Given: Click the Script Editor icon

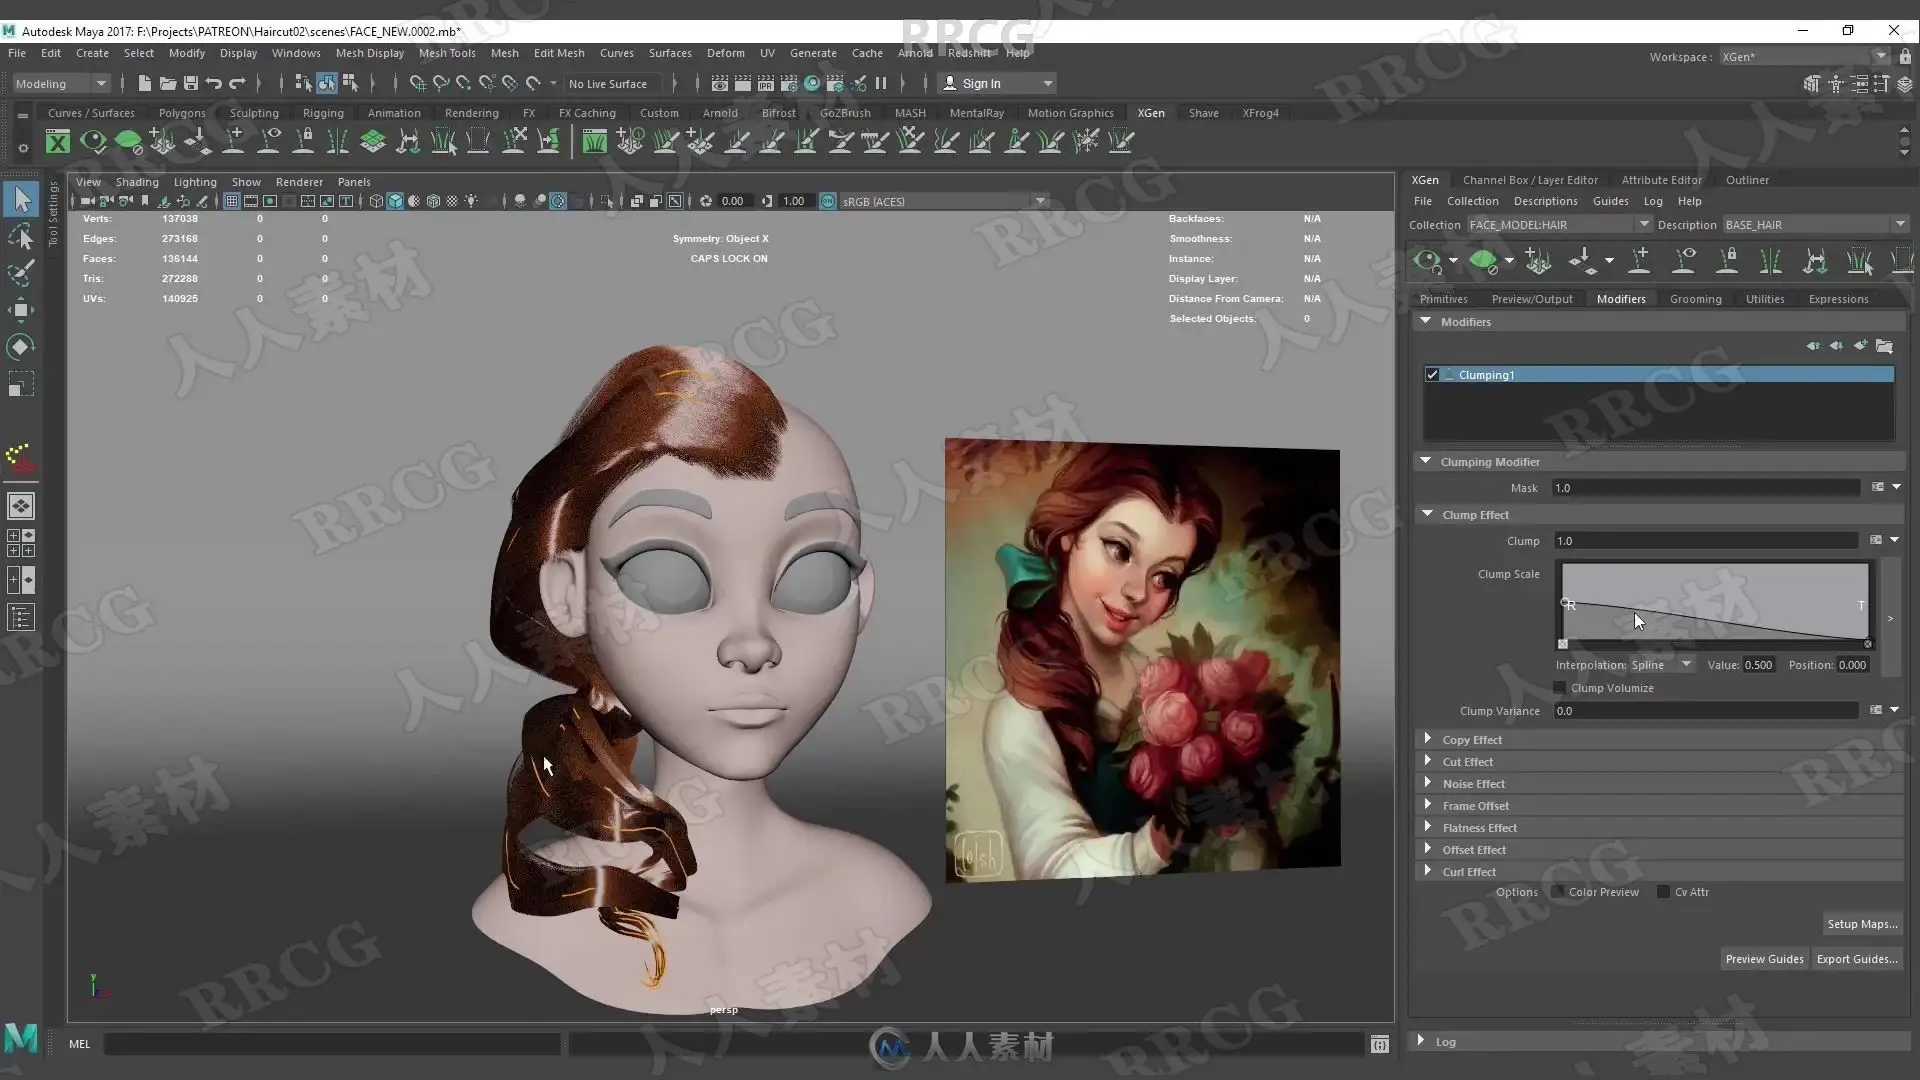Looking at the screenshot, I should pyautogui.click(x=1379, y=1044).
